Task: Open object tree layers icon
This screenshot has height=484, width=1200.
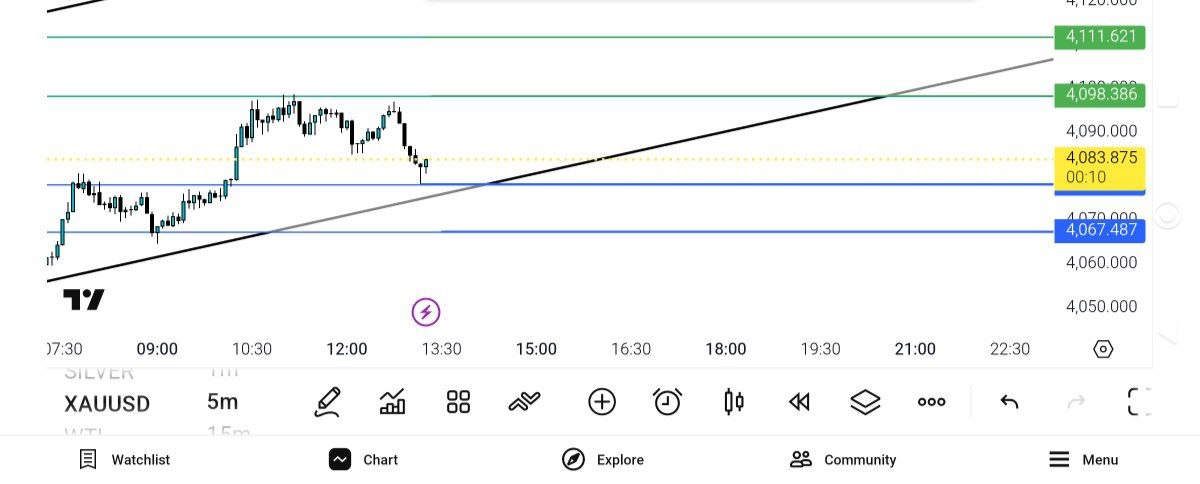Action: pyautogui.click(x=865, y=402)
